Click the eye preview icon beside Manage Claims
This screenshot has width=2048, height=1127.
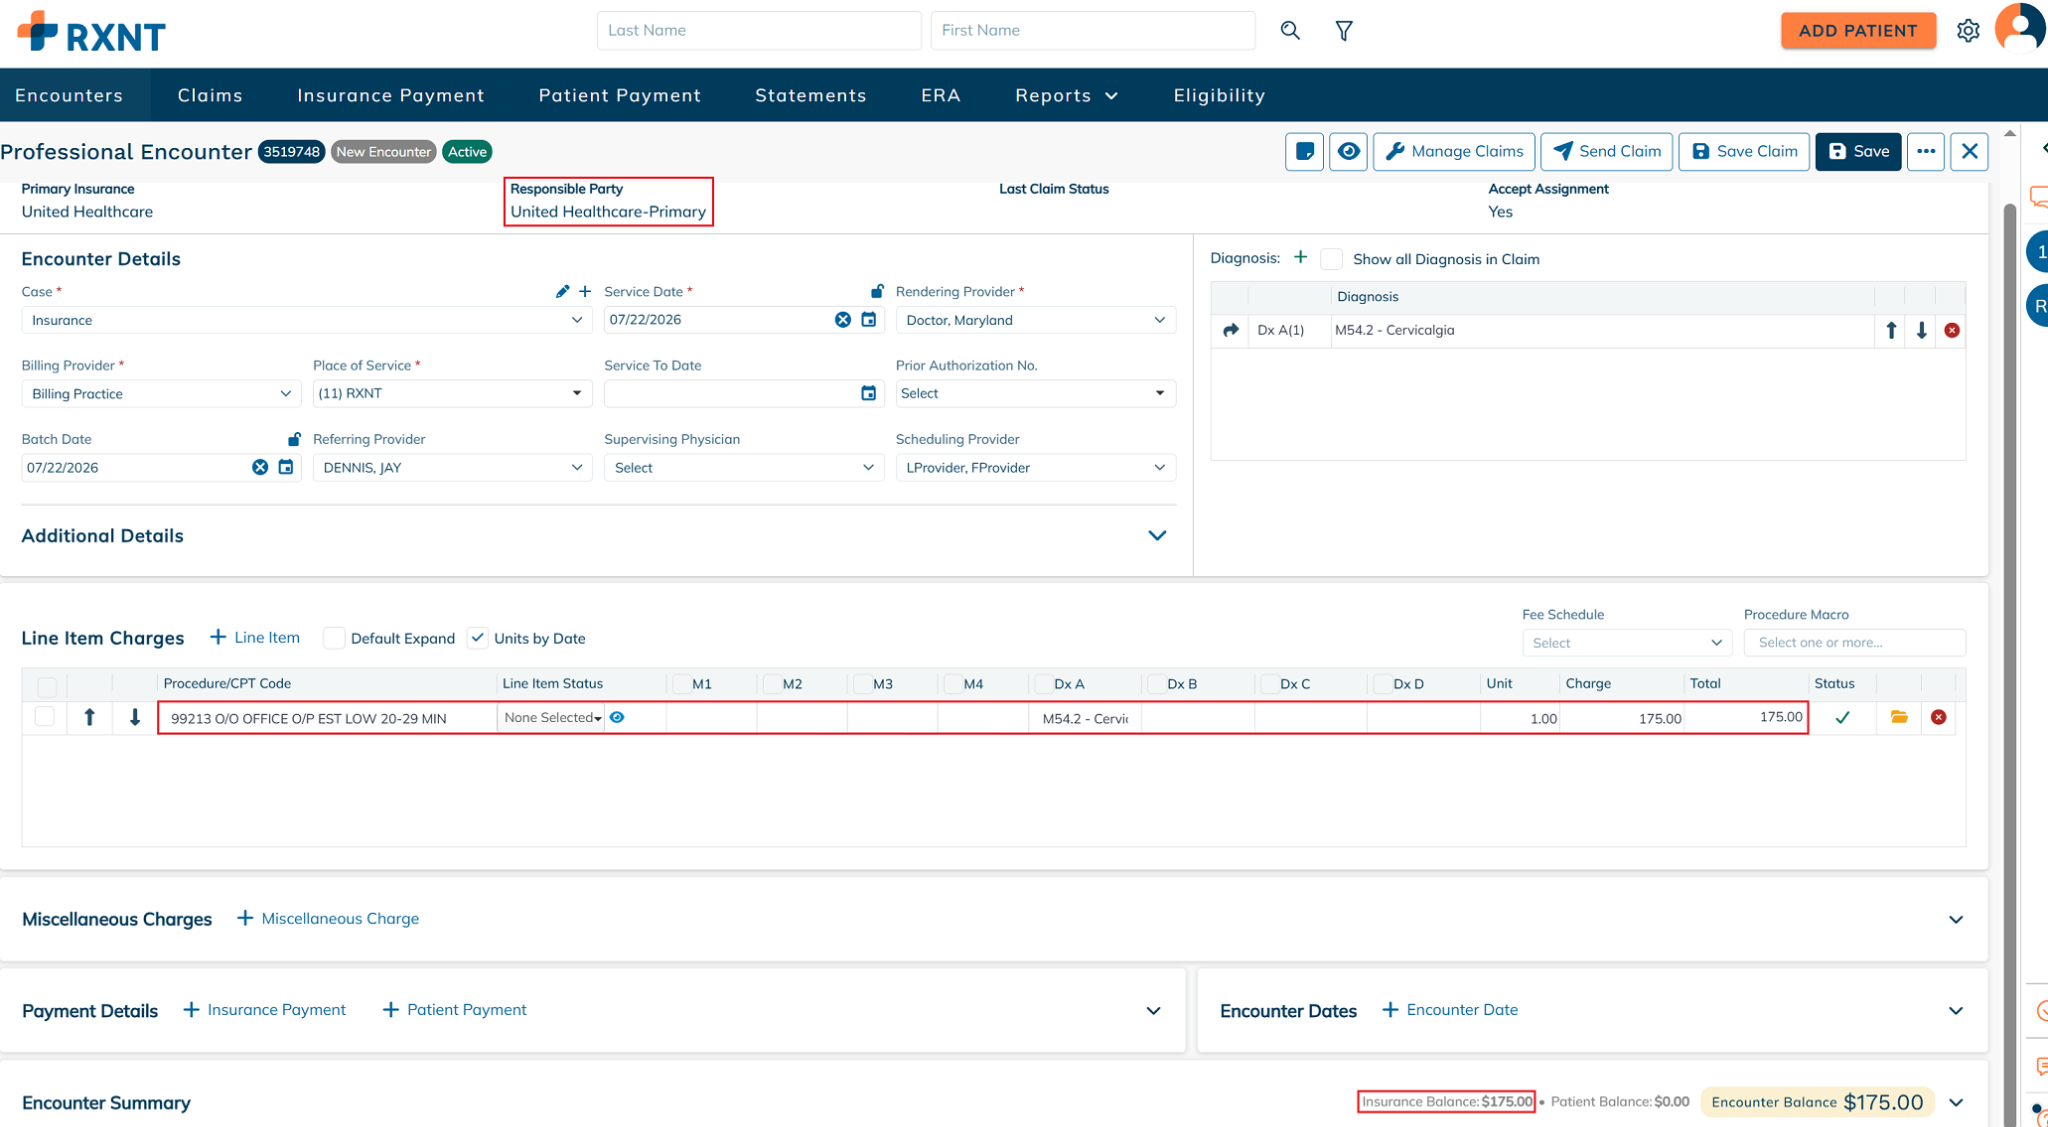click(x=1348, y=152)
